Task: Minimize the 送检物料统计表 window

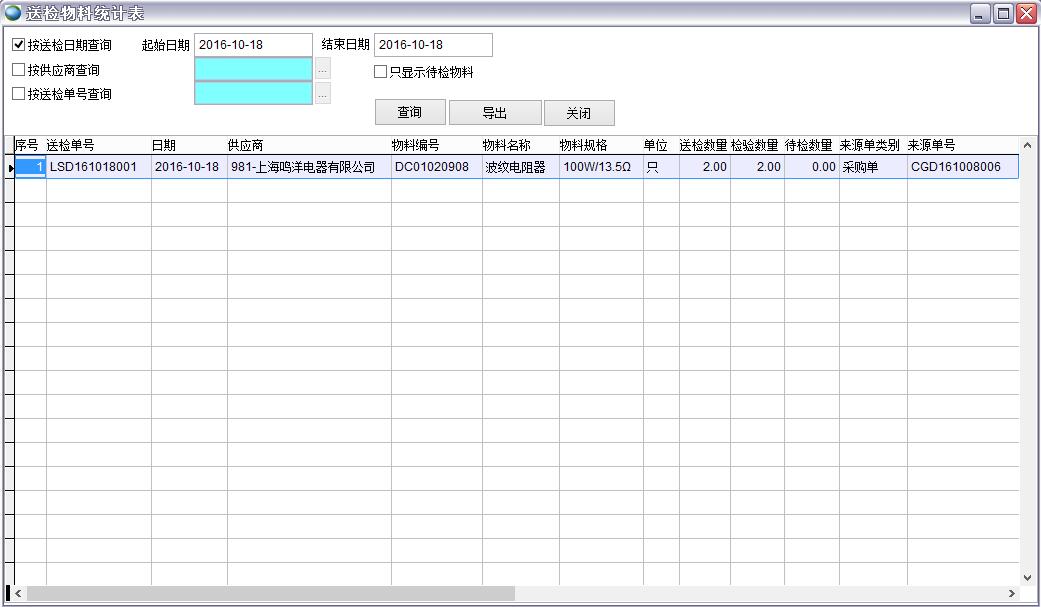Action: pos(980,13)
